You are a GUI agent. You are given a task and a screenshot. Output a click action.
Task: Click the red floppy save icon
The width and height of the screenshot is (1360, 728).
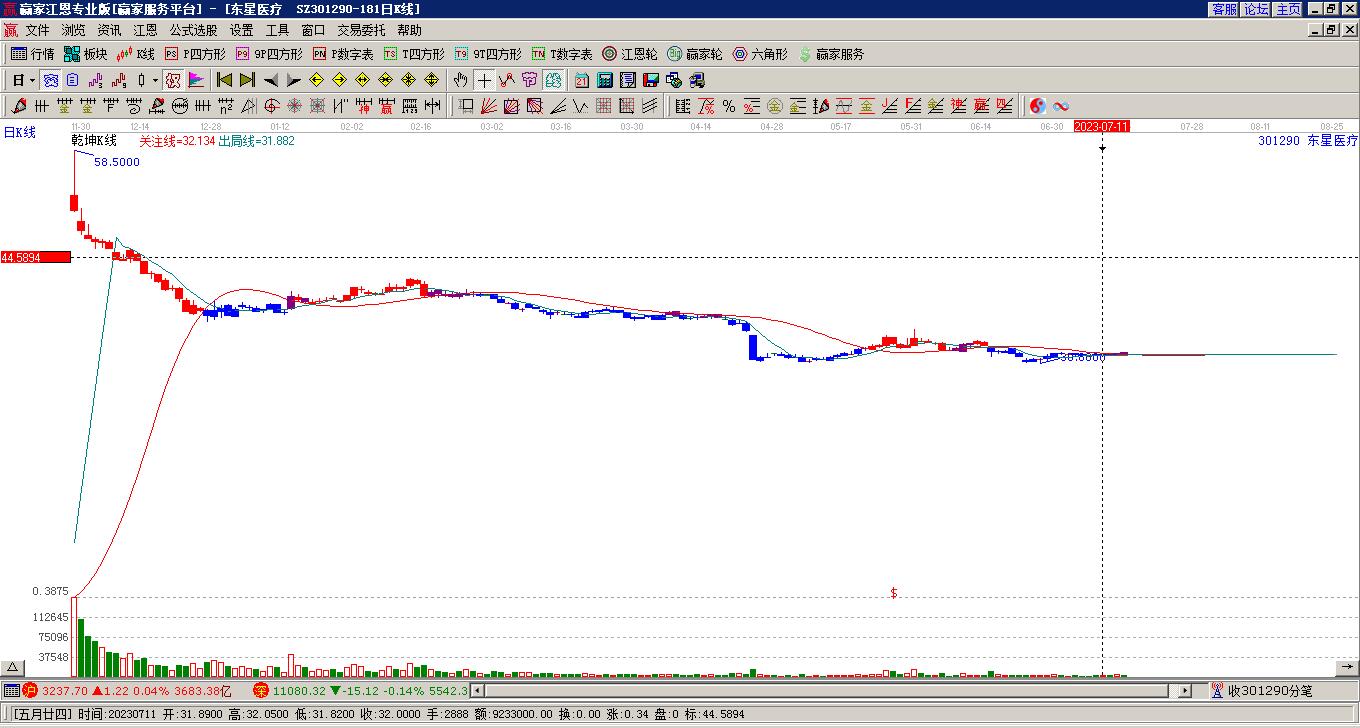click(x=651, y=80)
